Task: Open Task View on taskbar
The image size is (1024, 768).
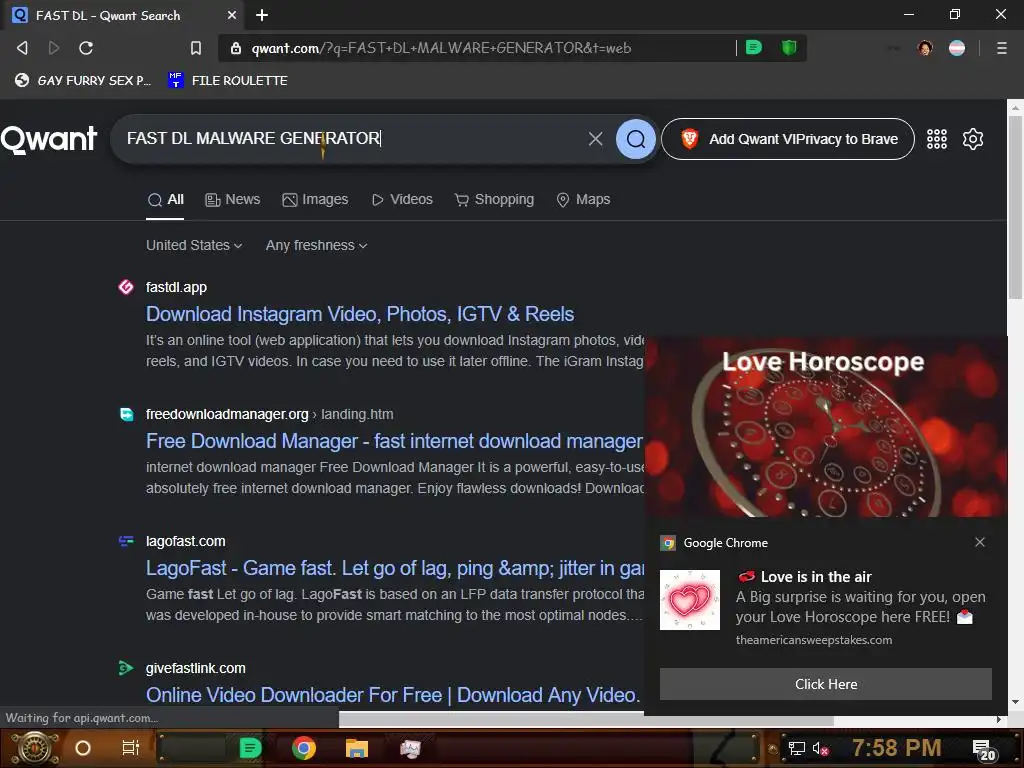Action: [131, 748]
